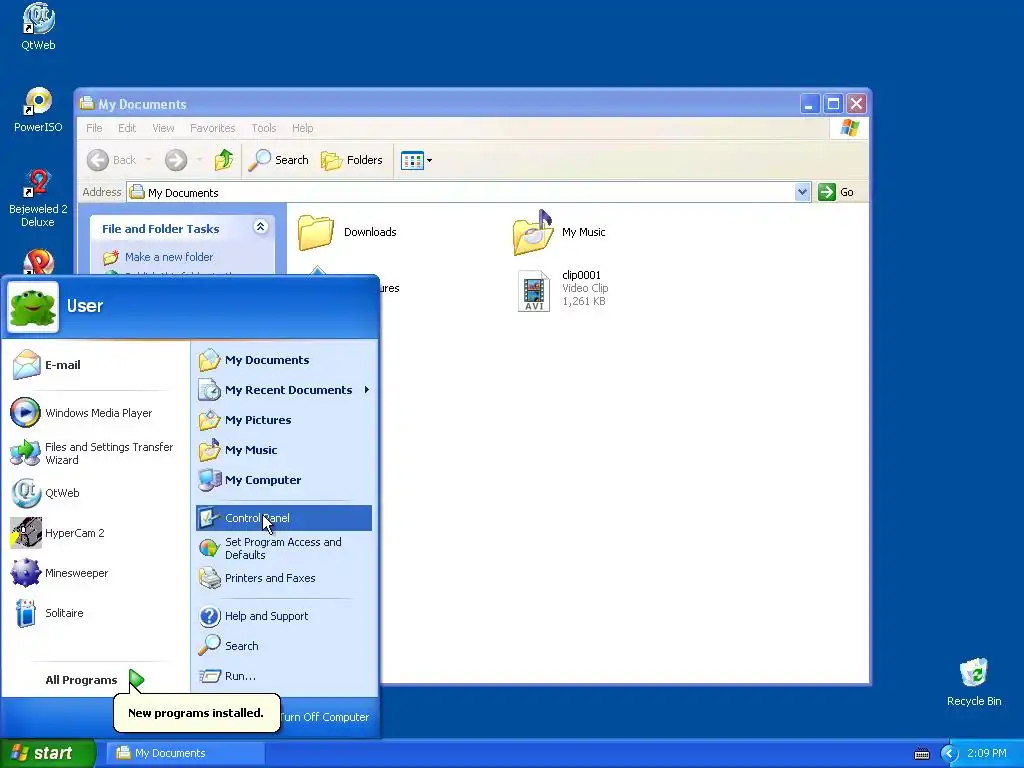Select the PowerISO desktop icon
This screenshot has height=768, width=1024.
click(38, 110)
